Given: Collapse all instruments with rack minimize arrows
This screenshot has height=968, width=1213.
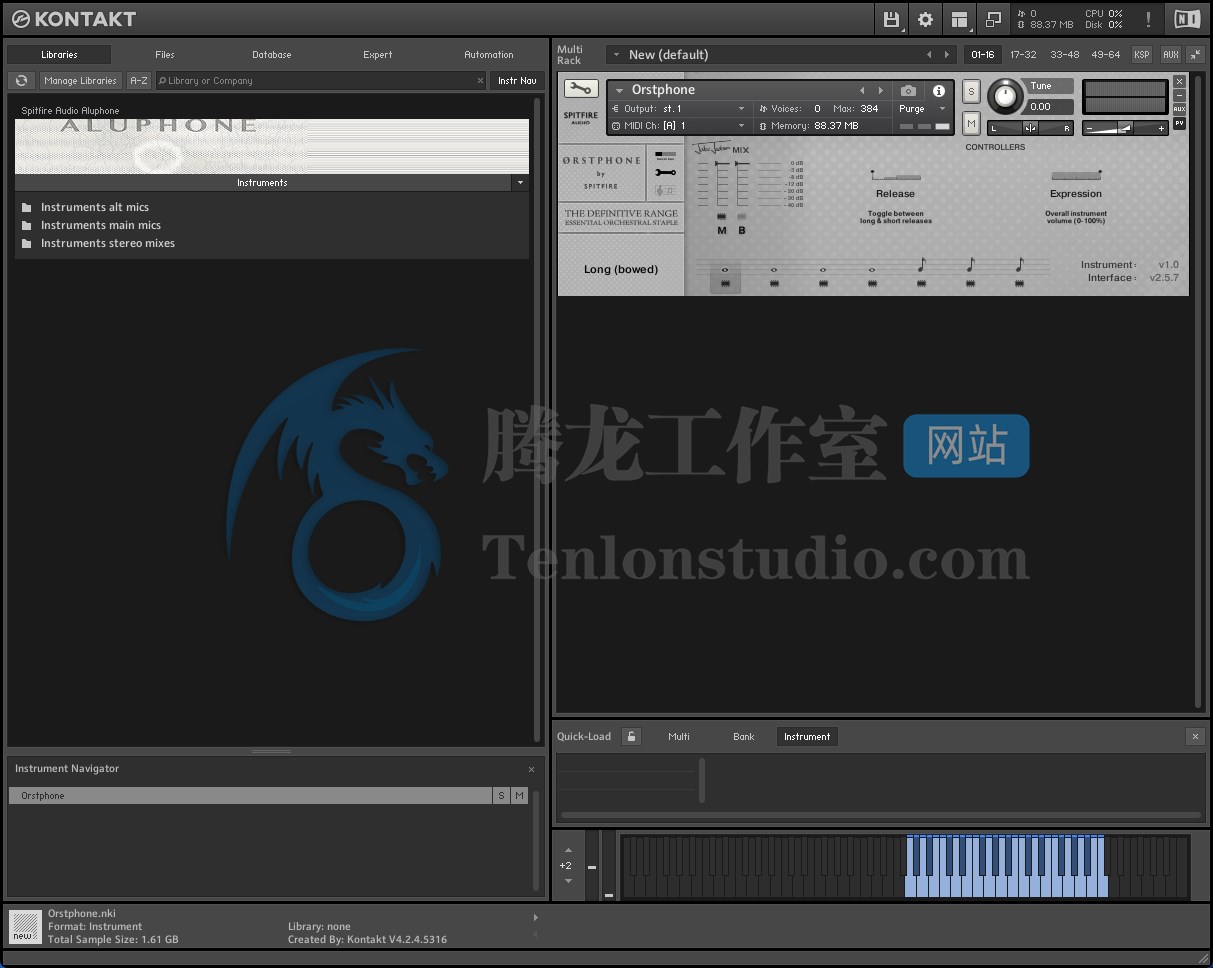Looking at the screenshot, I should click(1196, 55).
